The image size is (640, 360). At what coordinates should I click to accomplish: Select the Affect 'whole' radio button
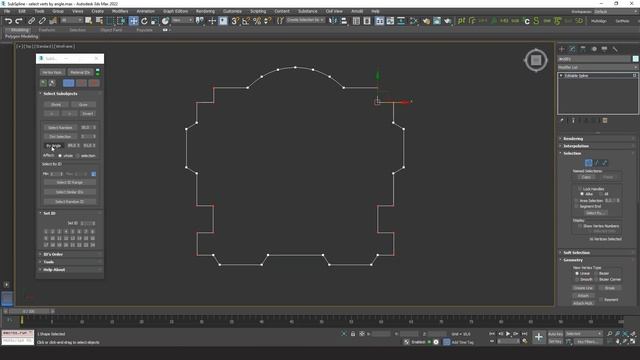[60, 156]
